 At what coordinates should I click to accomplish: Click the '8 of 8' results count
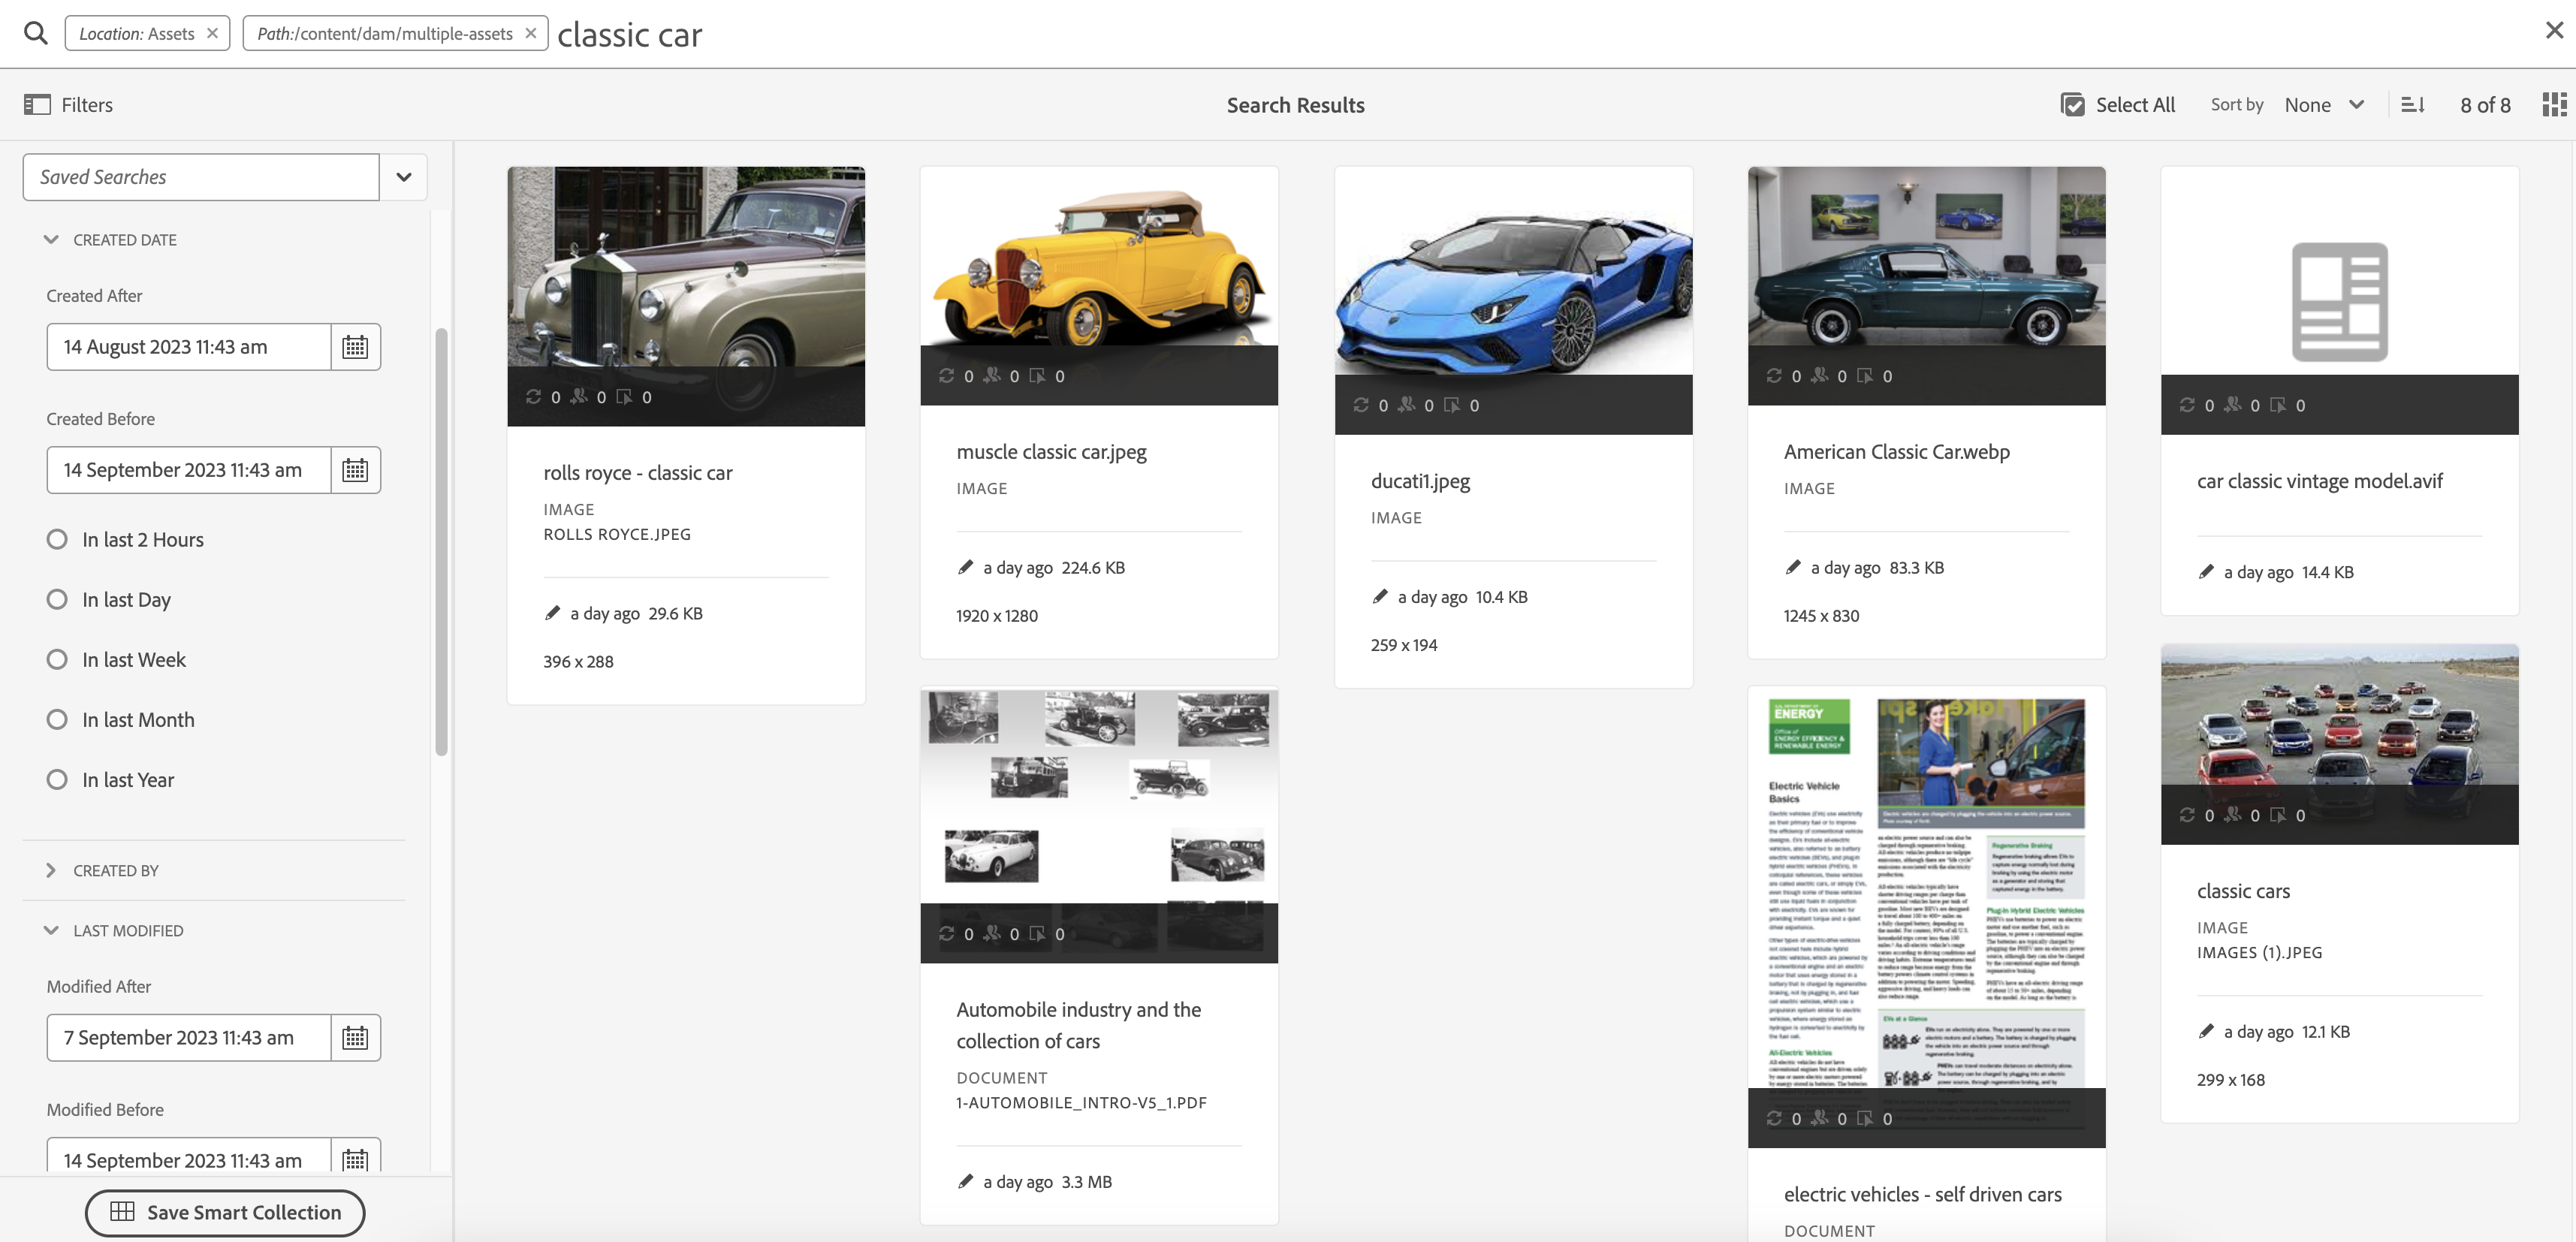[2485, 104]
